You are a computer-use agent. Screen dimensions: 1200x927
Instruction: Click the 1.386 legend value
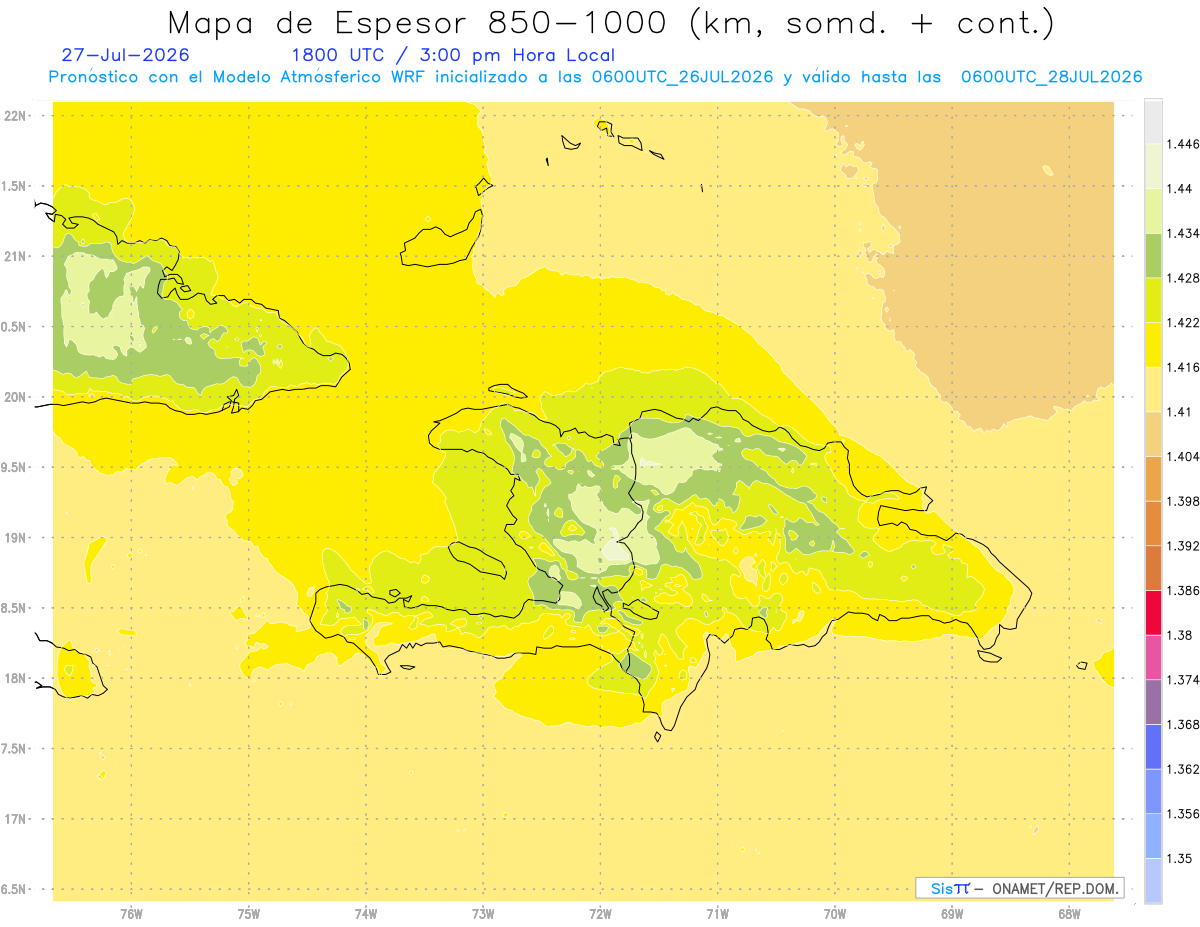coord(1185,591)
